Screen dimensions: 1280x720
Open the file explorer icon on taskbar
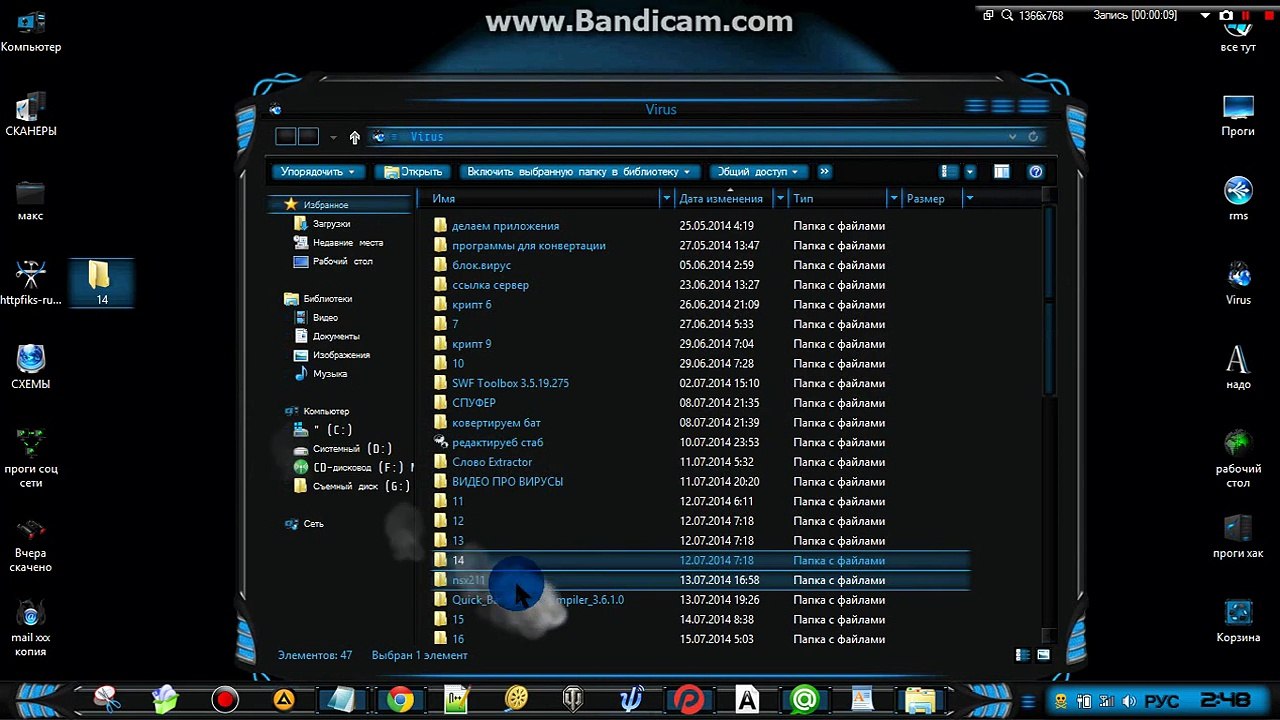[x=920, y=699]
